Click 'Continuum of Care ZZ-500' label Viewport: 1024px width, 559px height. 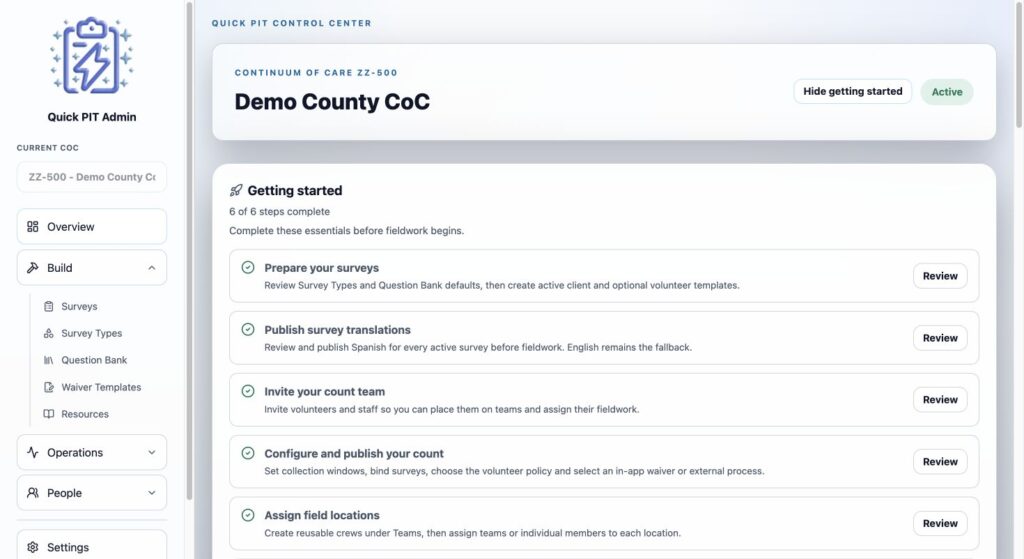click(x=316, y=72)
